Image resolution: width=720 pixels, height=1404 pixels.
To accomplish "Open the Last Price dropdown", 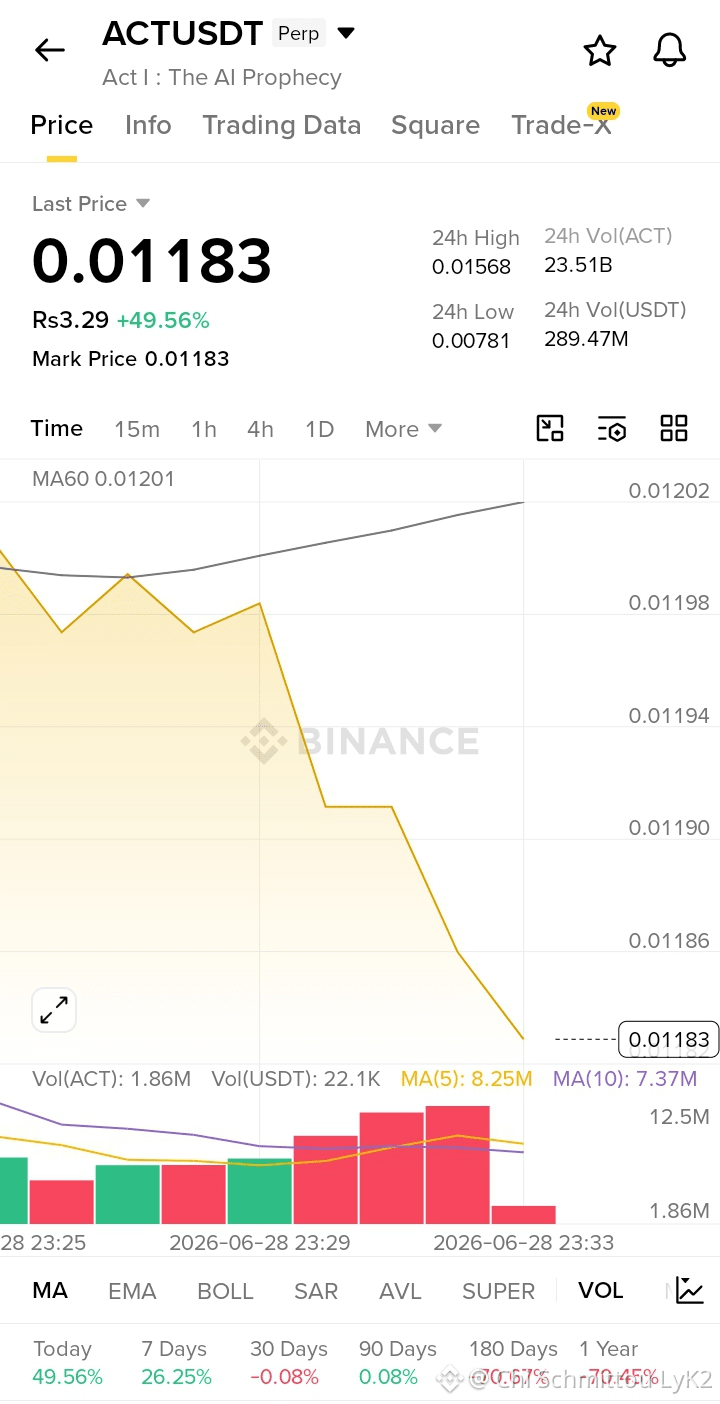I will coord(91,204).
